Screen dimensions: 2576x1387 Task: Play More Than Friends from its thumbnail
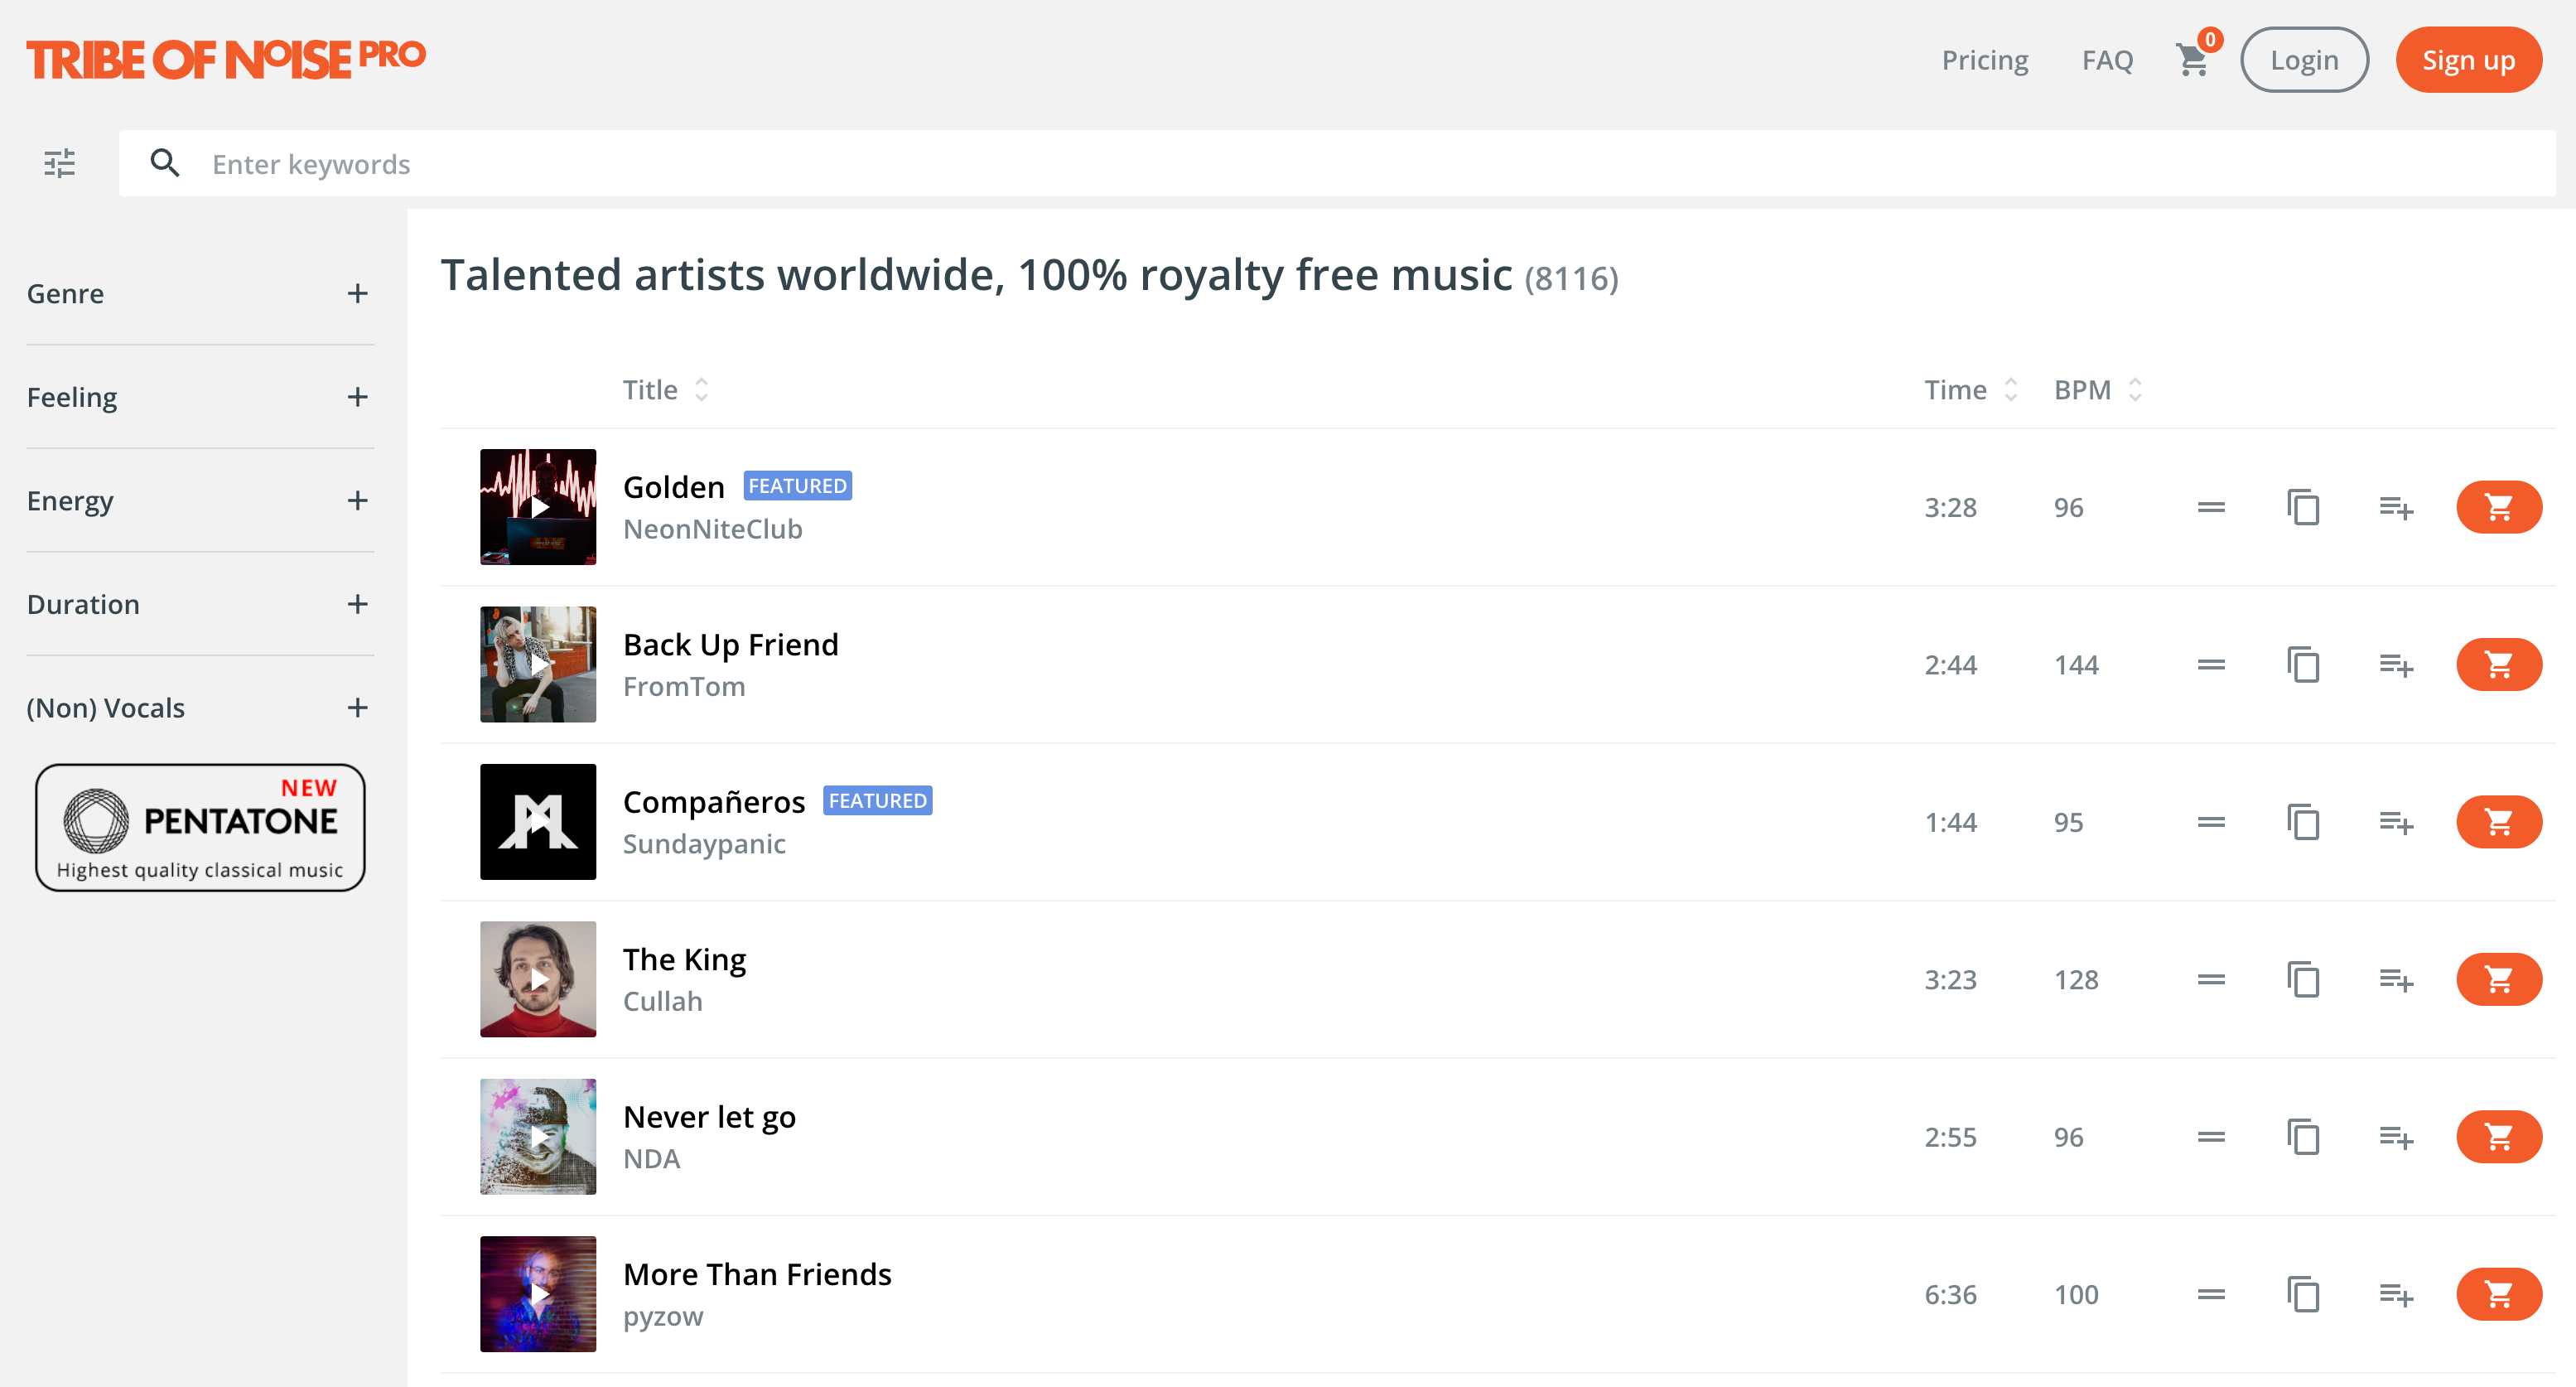click(538, 1294)
